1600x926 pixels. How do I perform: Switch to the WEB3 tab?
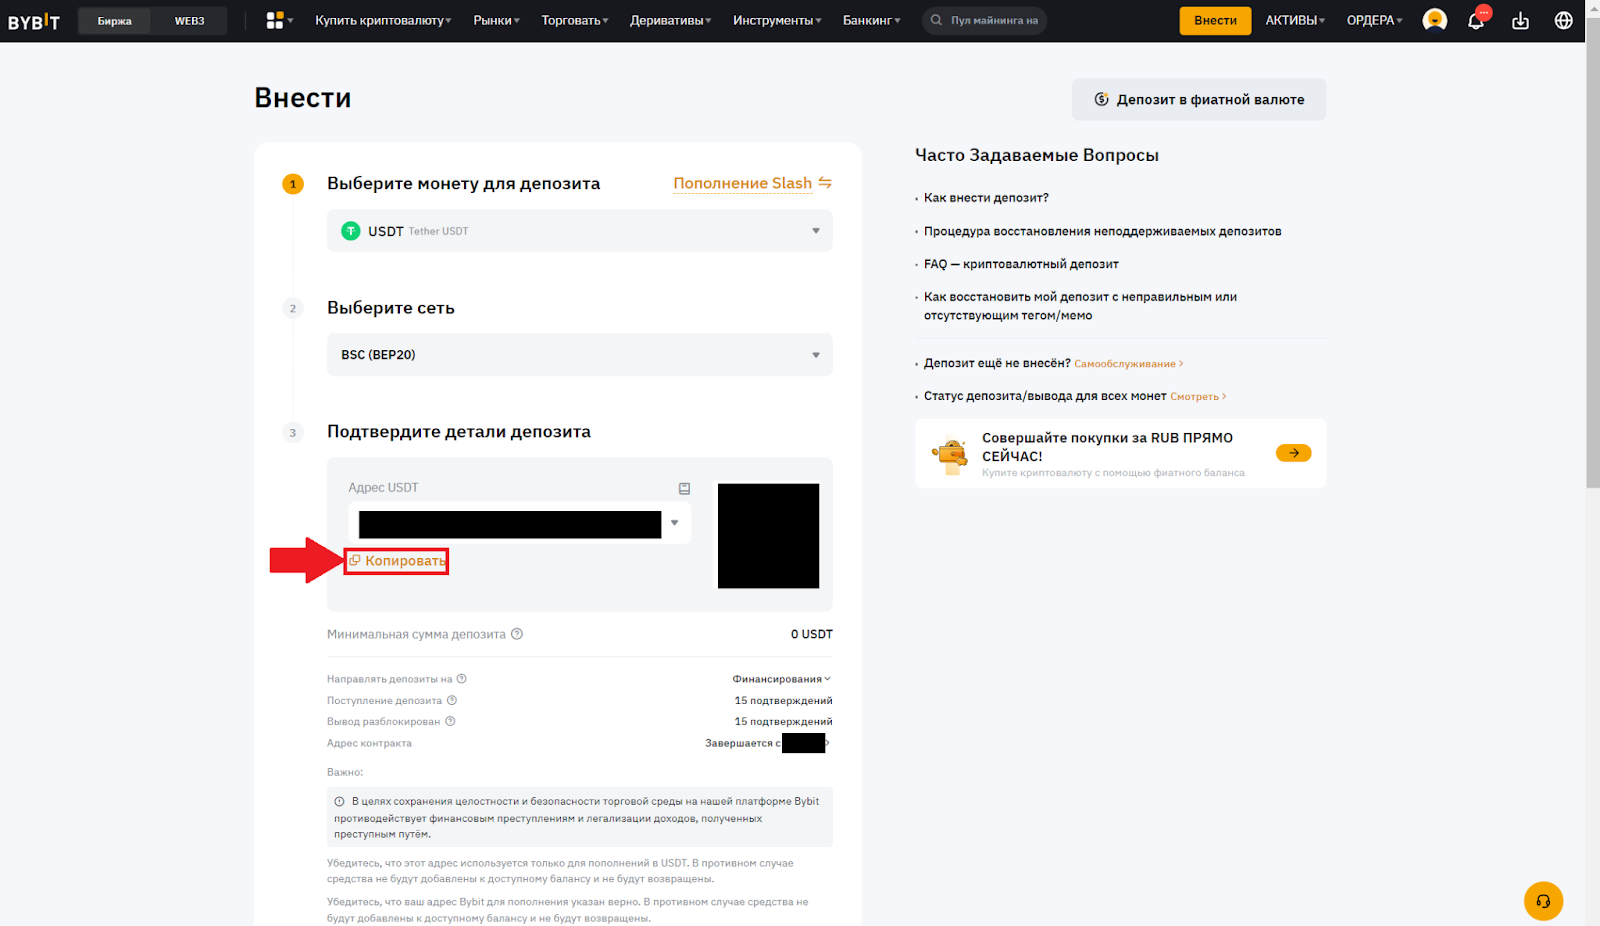[189, 21]
